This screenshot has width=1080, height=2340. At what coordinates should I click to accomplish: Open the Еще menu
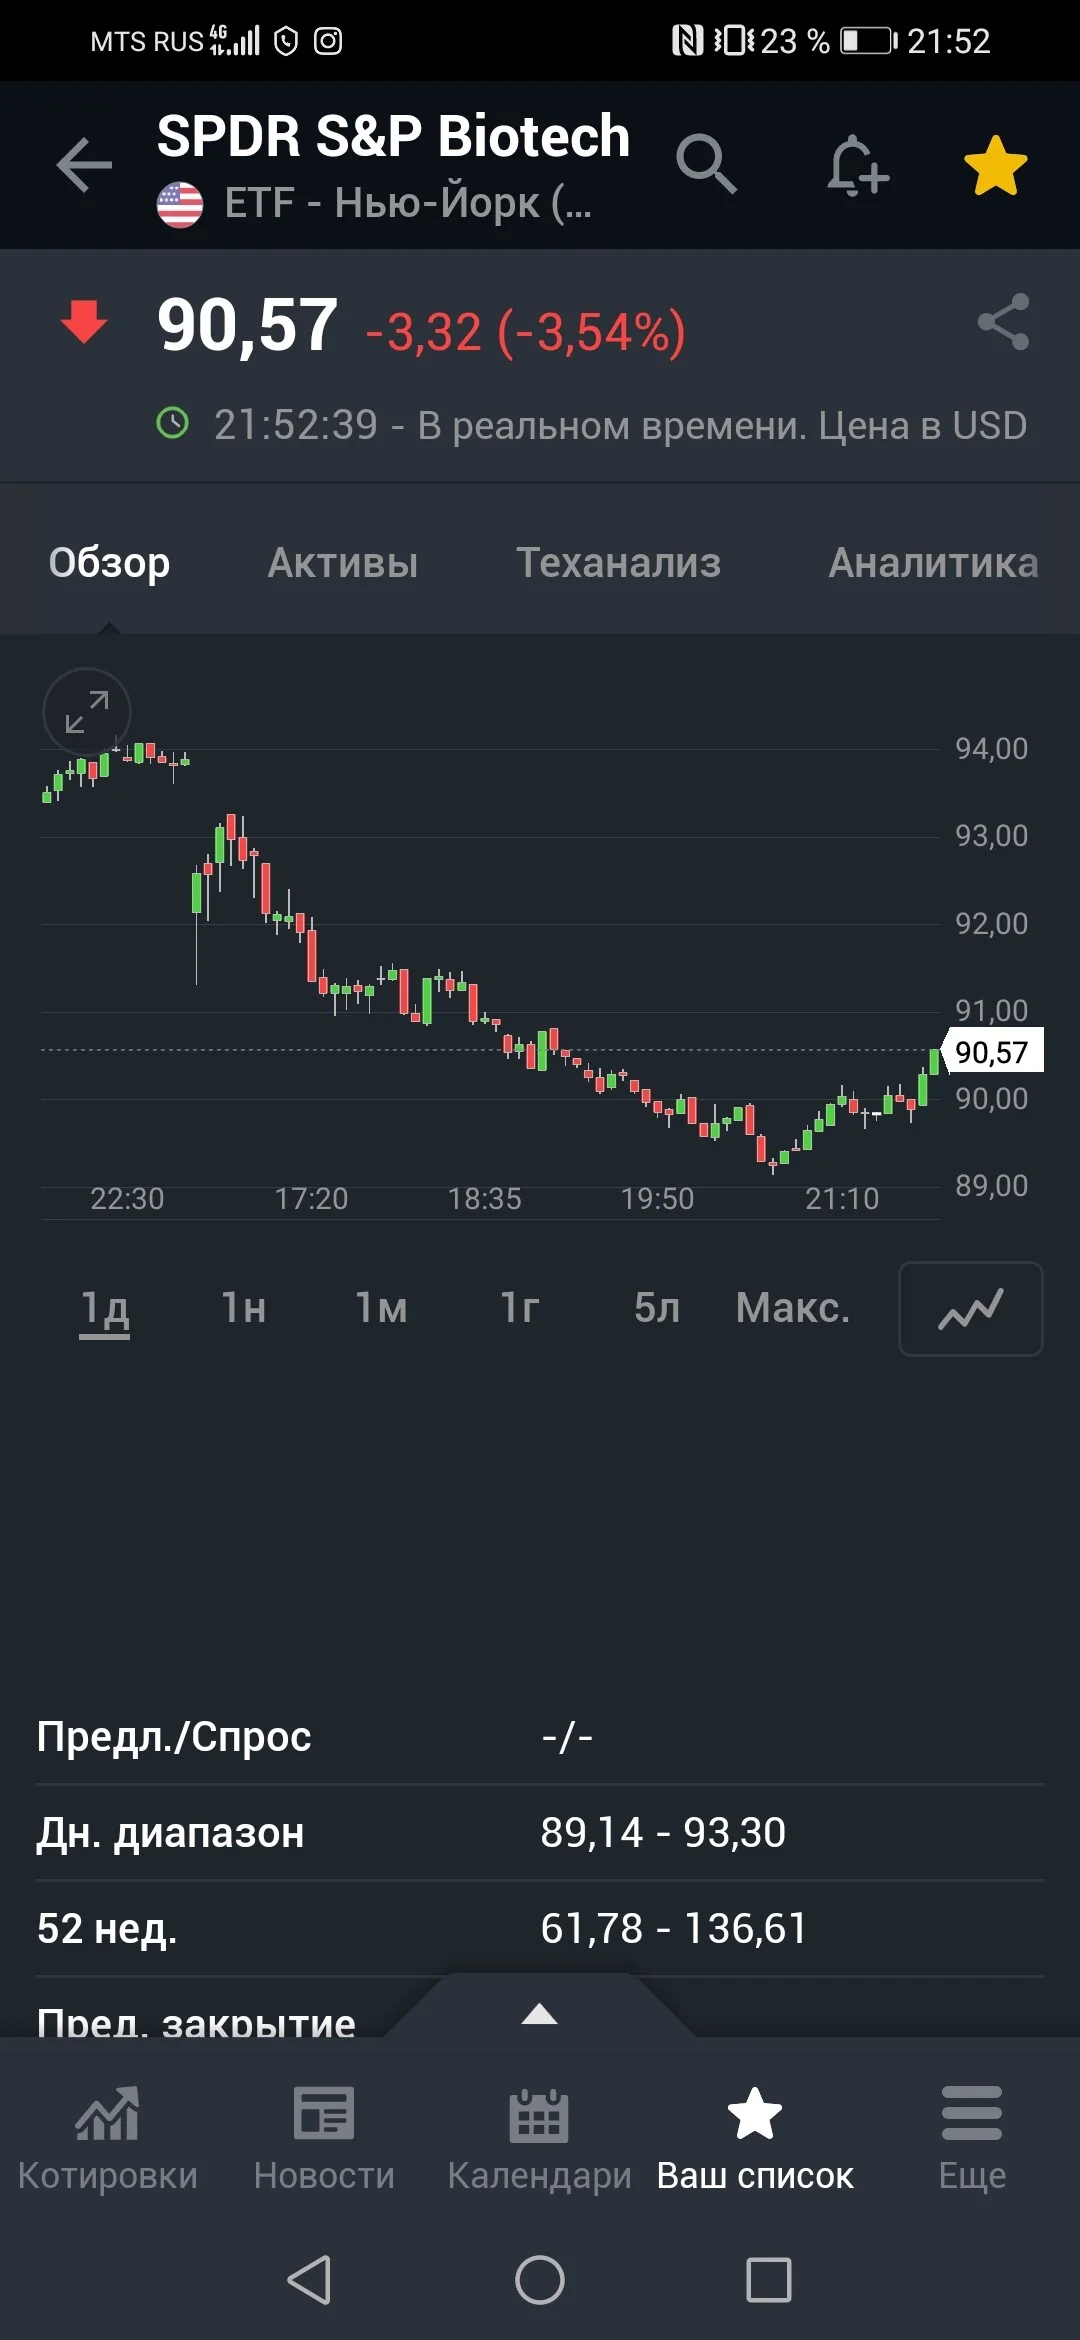[x=972, y=2140]
